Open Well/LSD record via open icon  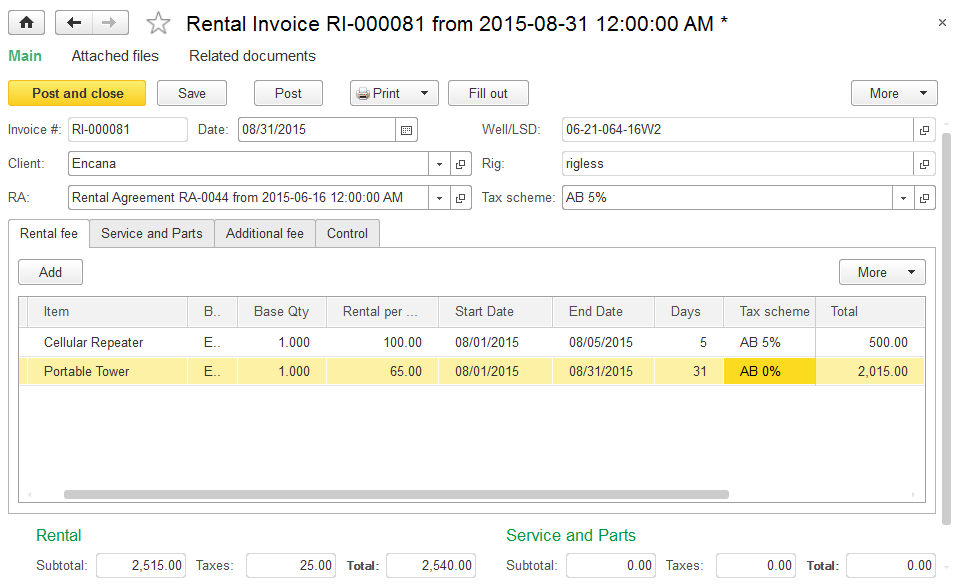point(925,130)
